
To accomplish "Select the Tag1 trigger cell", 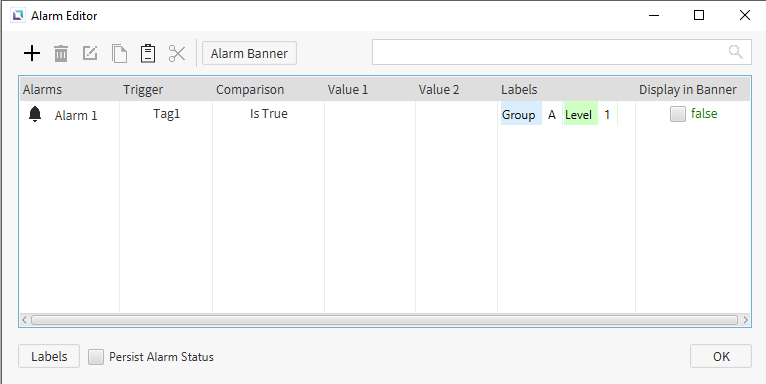I will [167, 114].
